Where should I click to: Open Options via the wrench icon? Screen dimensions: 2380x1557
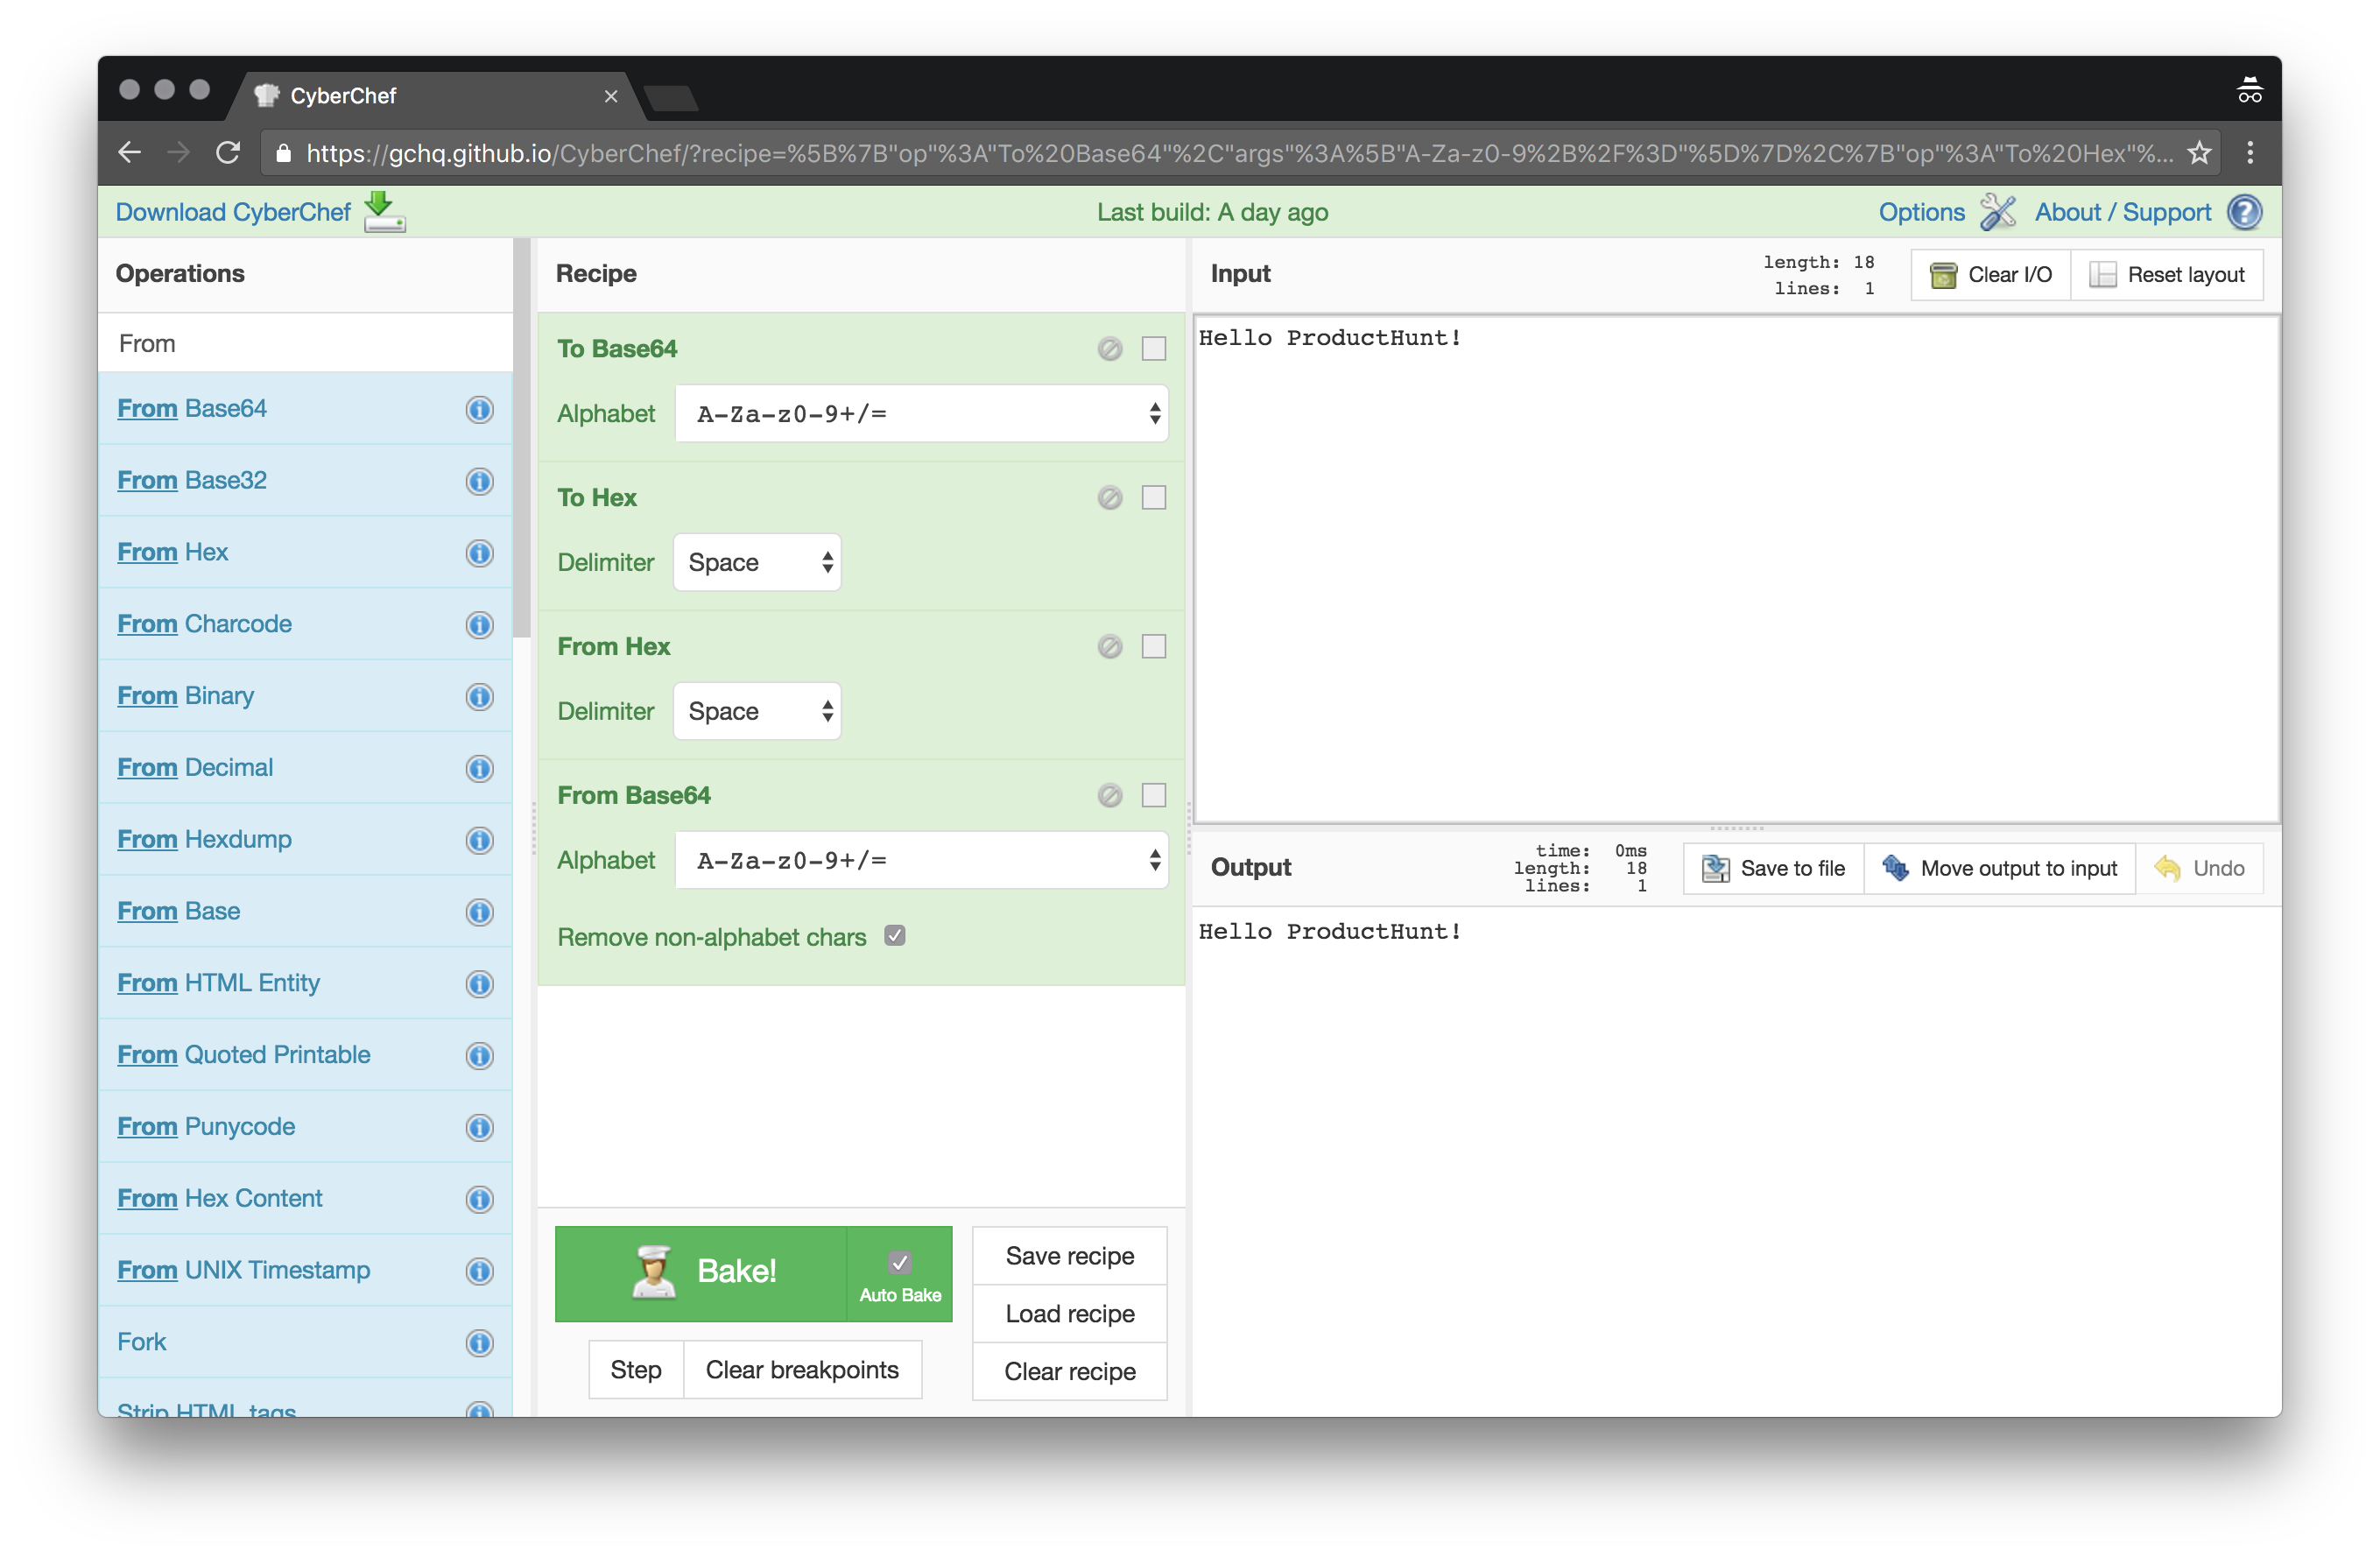(x=1997, y=212)
